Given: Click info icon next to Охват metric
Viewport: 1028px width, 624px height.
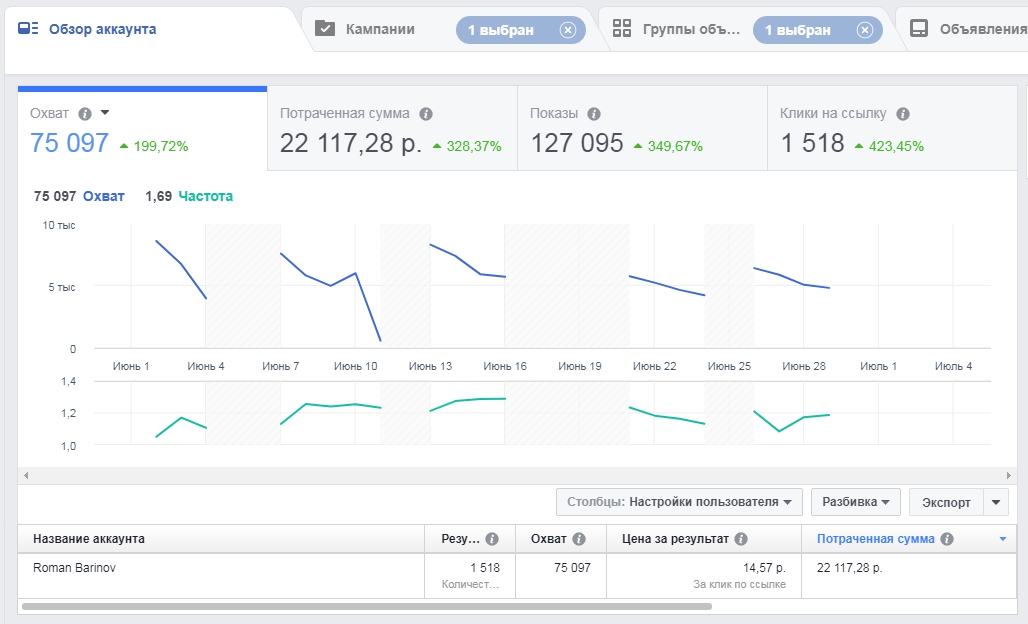Looking at the screenshot, I should [x=85, y=114].
